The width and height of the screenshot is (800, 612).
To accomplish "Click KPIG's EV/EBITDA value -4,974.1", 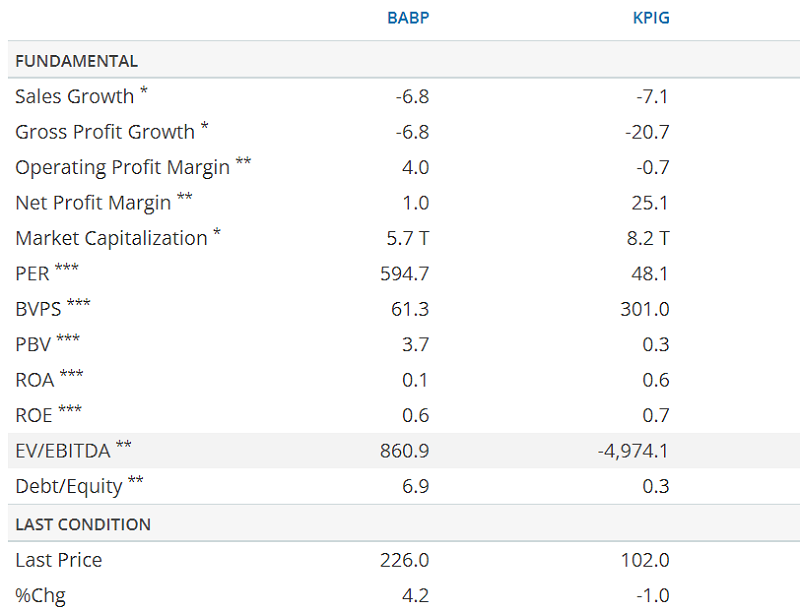I will [x=633, y=451].
